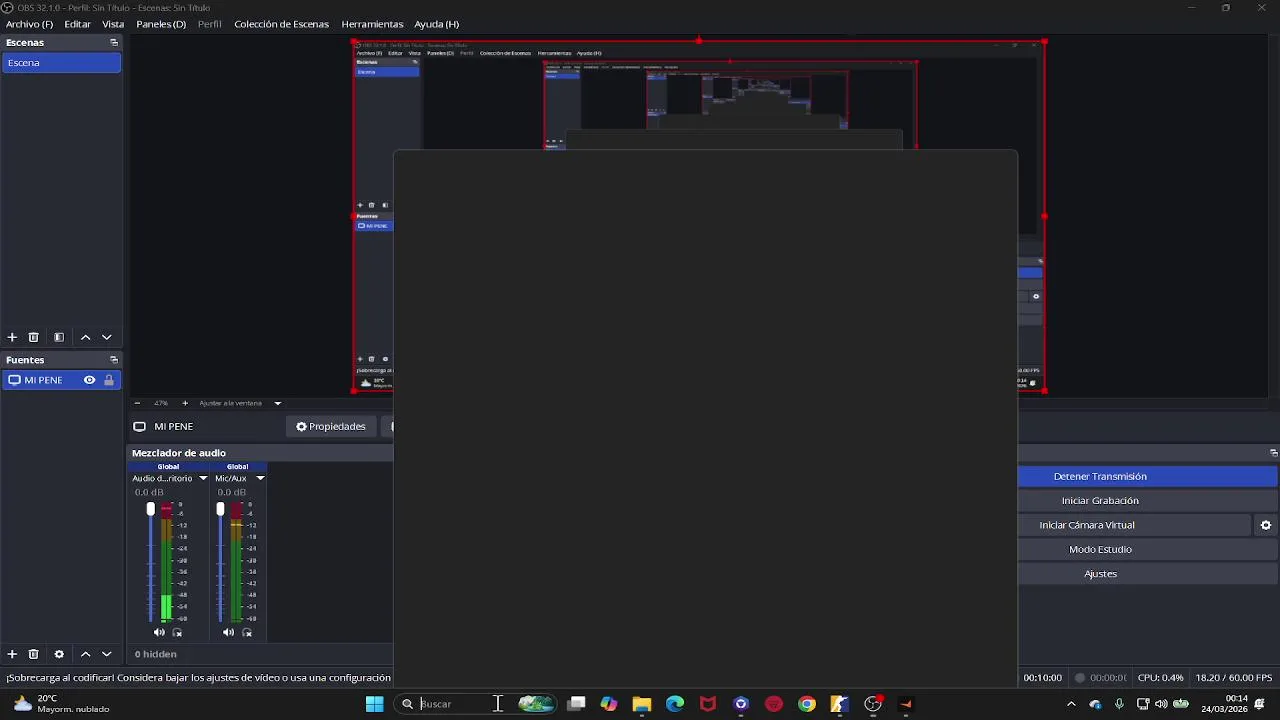The width and height of the screenshot is (1280, 720).
Task: Undock the Escenas panel with its float icon
Action: point(114,43)
